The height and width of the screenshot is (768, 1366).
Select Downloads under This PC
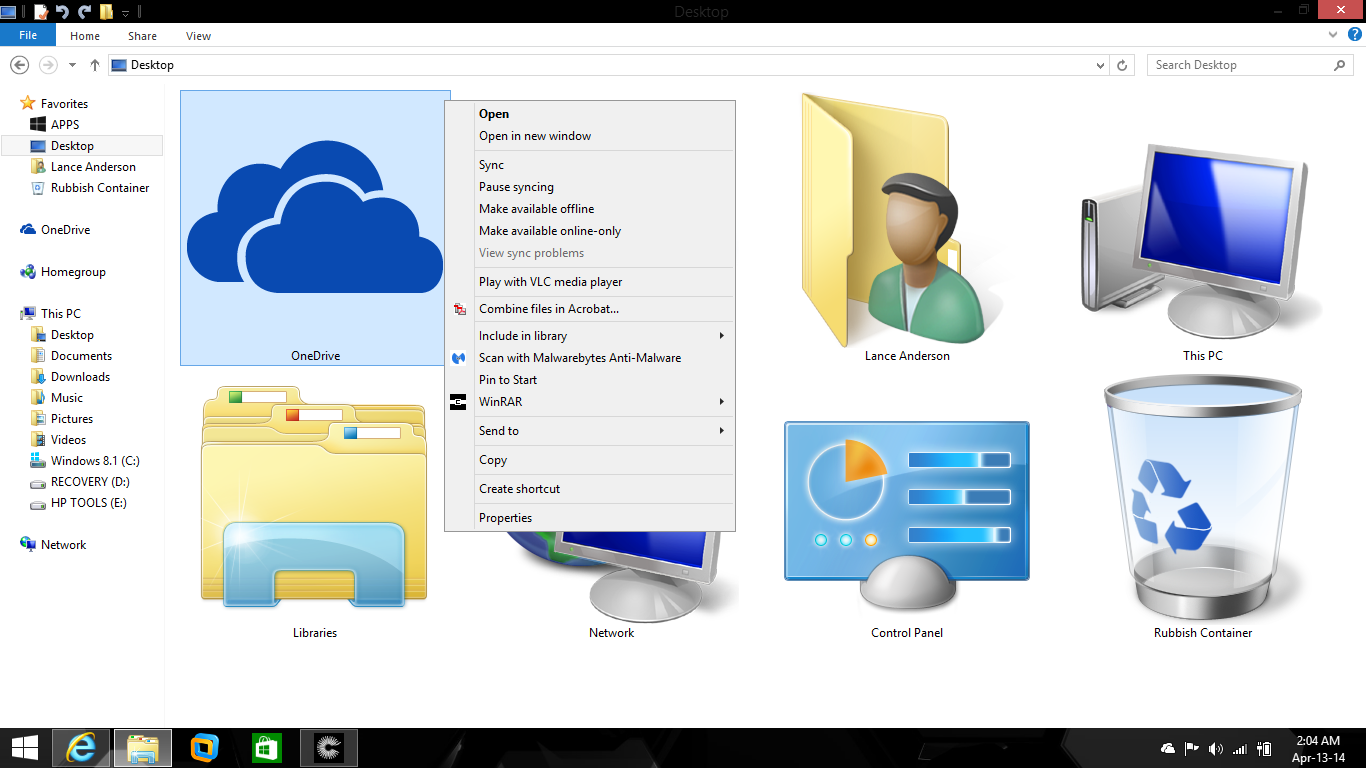tap(80, 377)
